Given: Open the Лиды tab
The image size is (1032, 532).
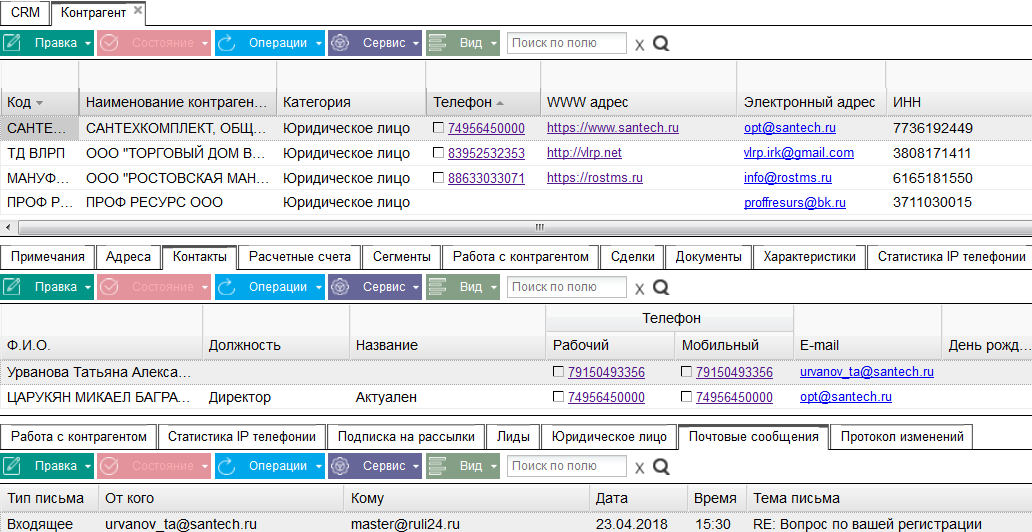Looking at the screenshot, I should point(513,437).
